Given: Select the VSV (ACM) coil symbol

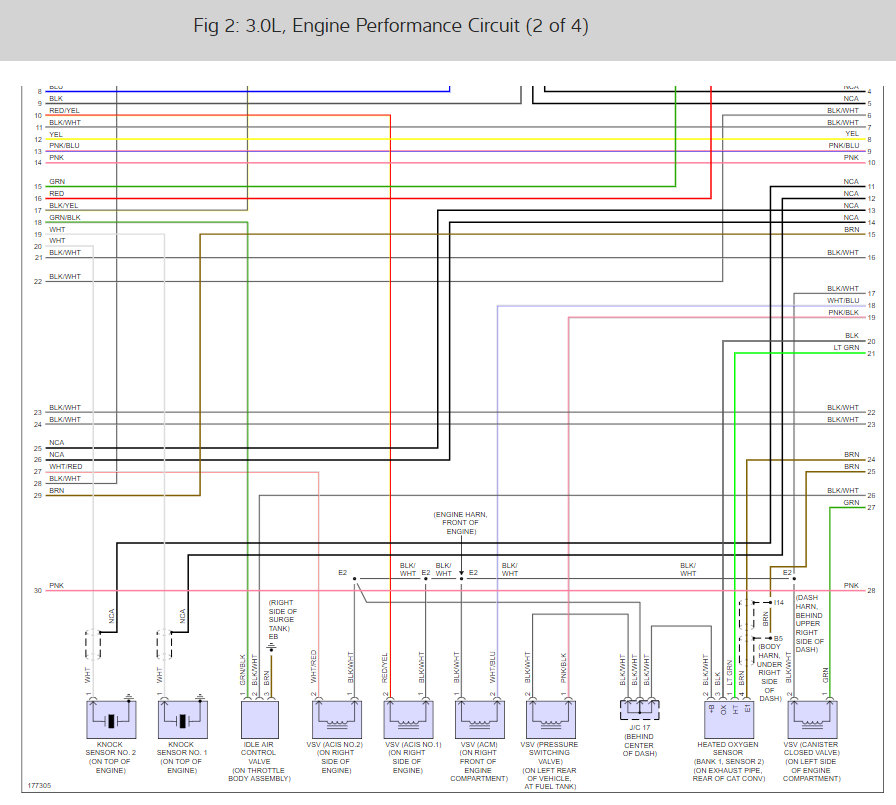Looking at the screenshot, I should [x=479, y=719].
